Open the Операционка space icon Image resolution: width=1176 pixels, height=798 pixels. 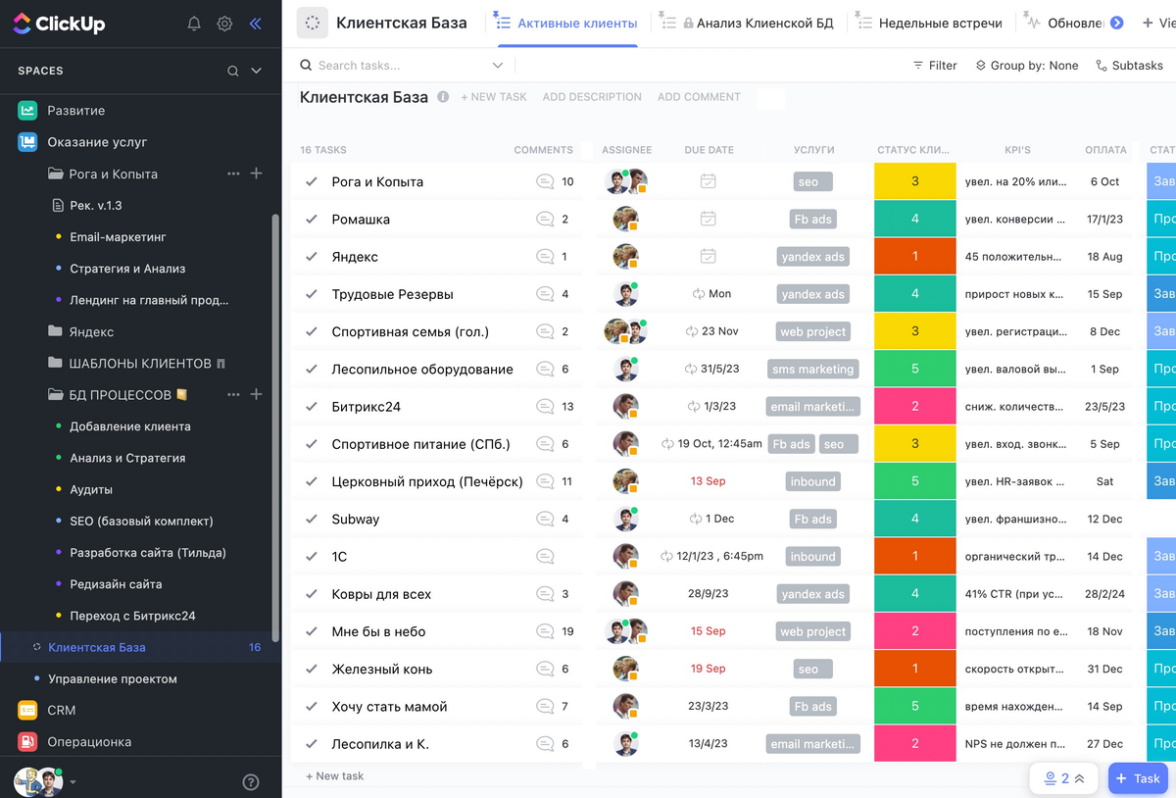[28, 742]
